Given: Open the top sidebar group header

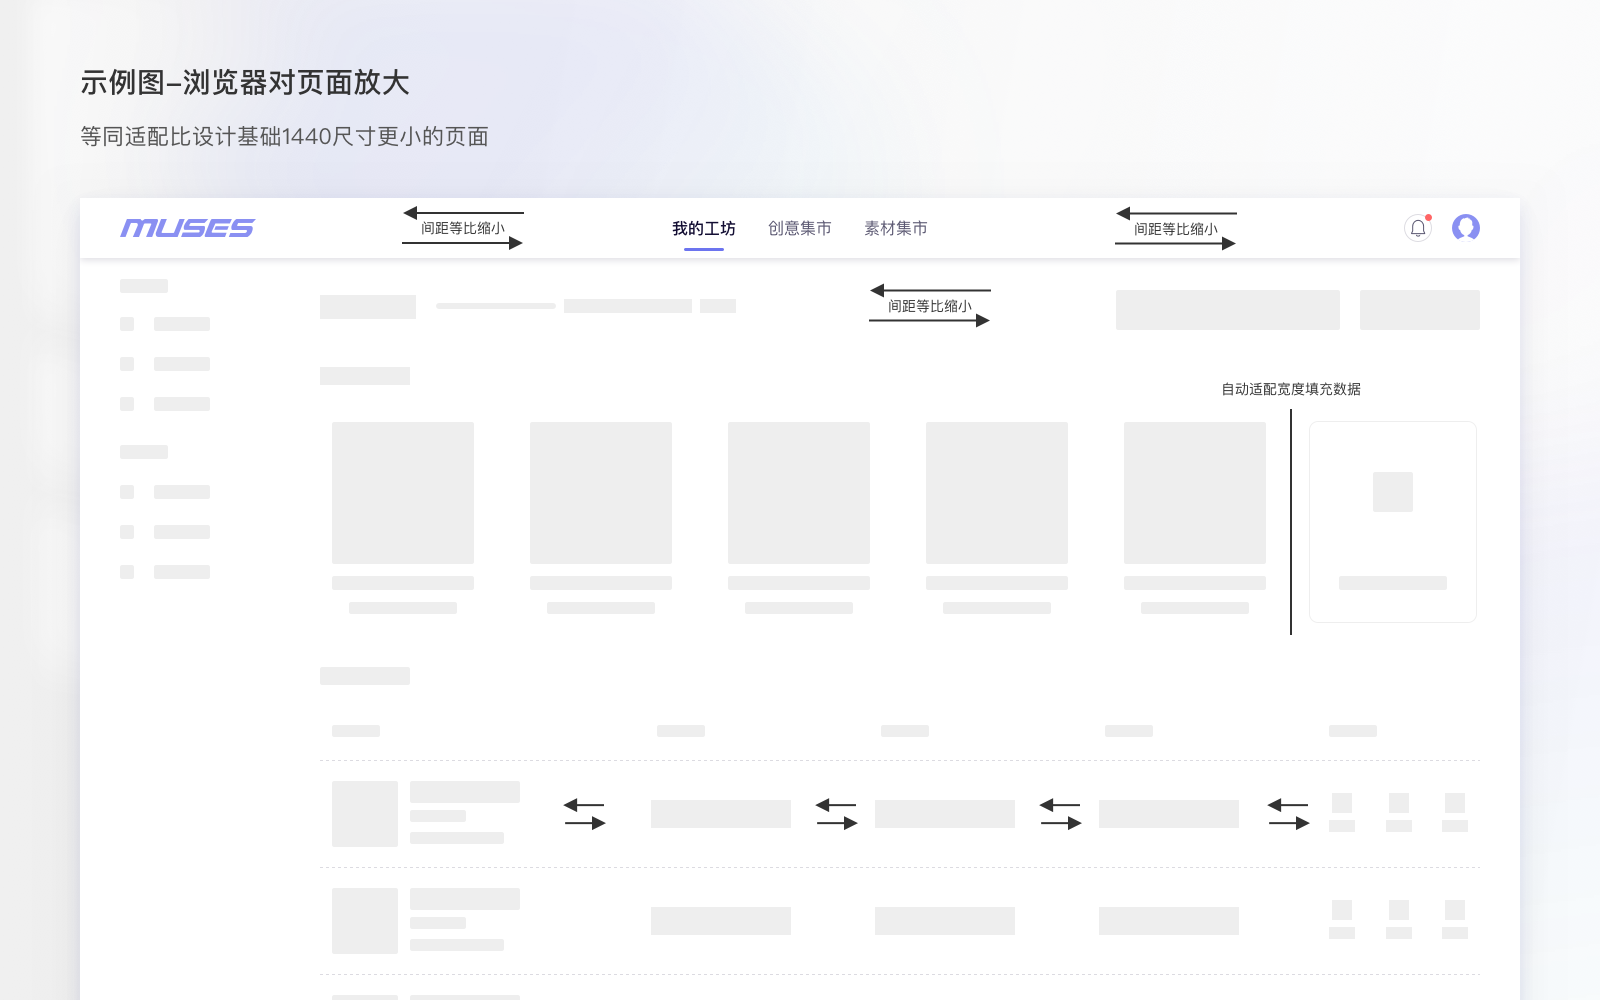Looking at the screenshot, I should [143, 285].
